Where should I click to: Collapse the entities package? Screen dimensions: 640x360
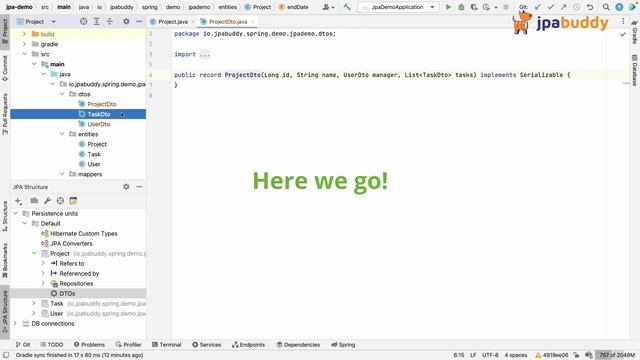(62, 134)
